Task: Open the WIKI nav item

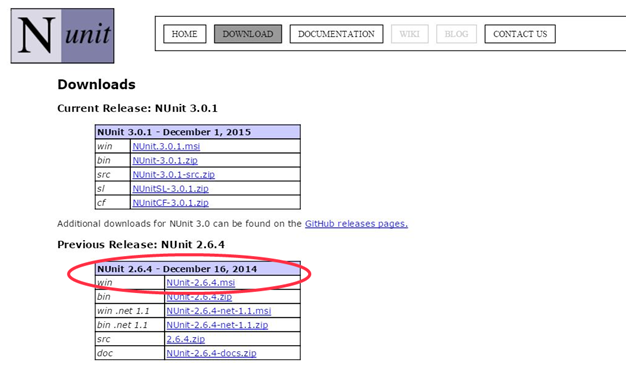Action: coord(409,34)
